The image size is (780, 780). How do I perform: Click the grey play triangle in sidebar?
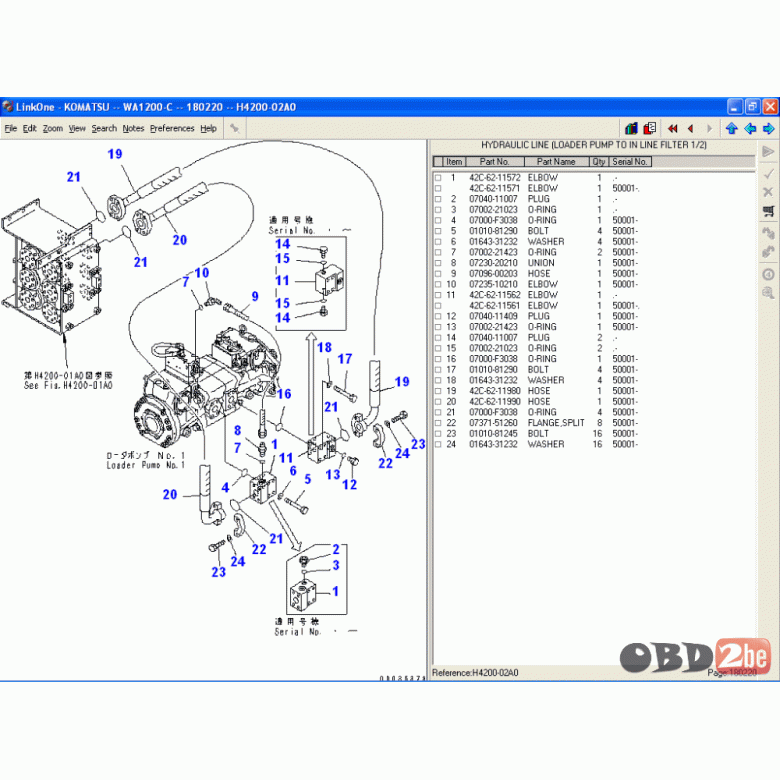click(768, 151)
